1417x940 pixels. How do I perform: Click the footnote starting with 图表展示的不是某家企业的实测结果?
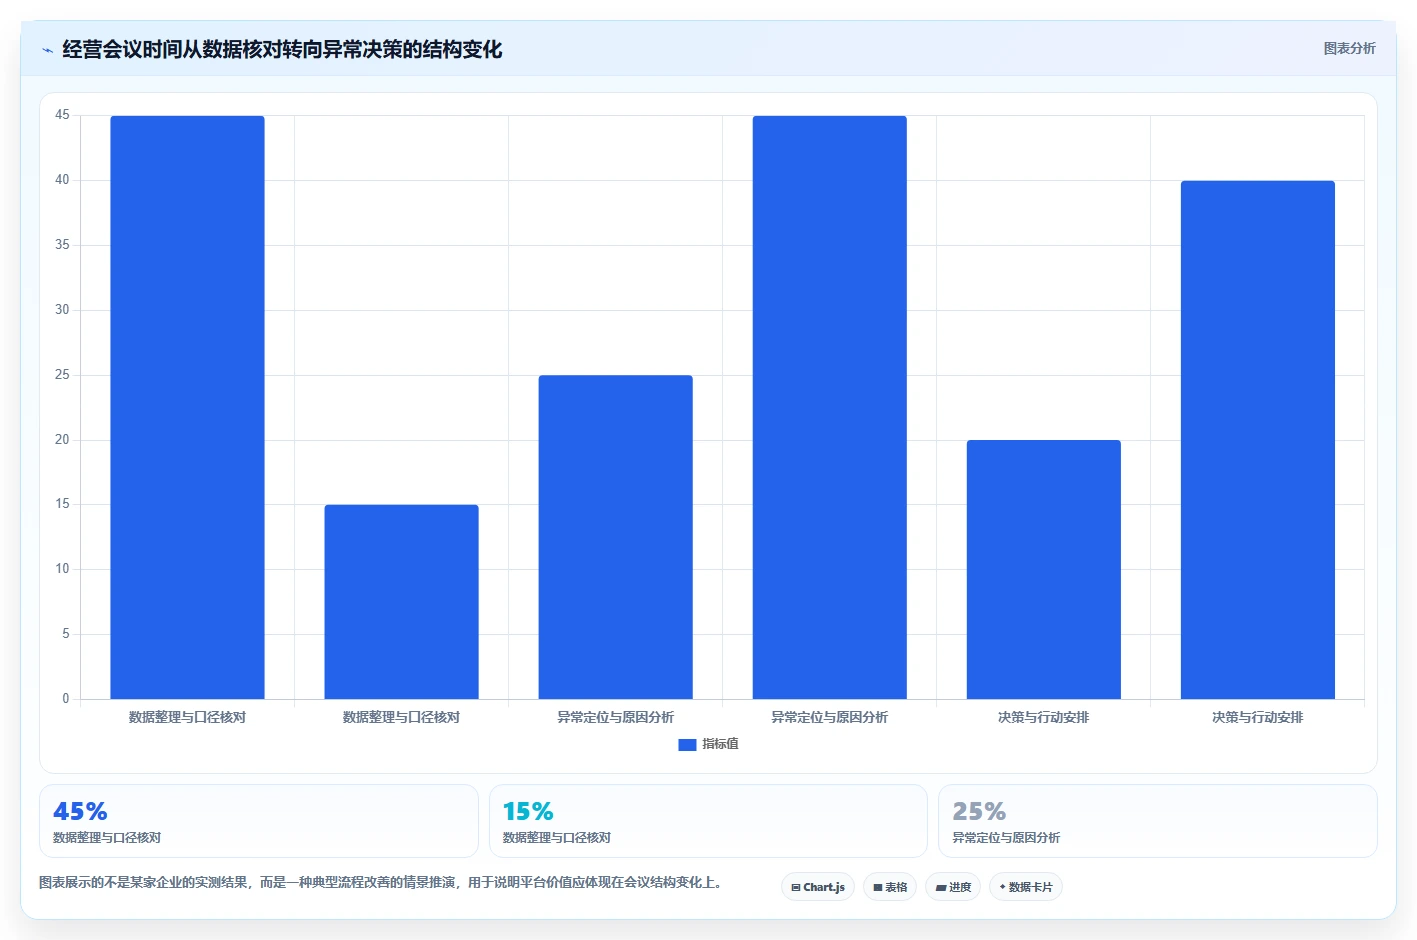tap(380, 883)
